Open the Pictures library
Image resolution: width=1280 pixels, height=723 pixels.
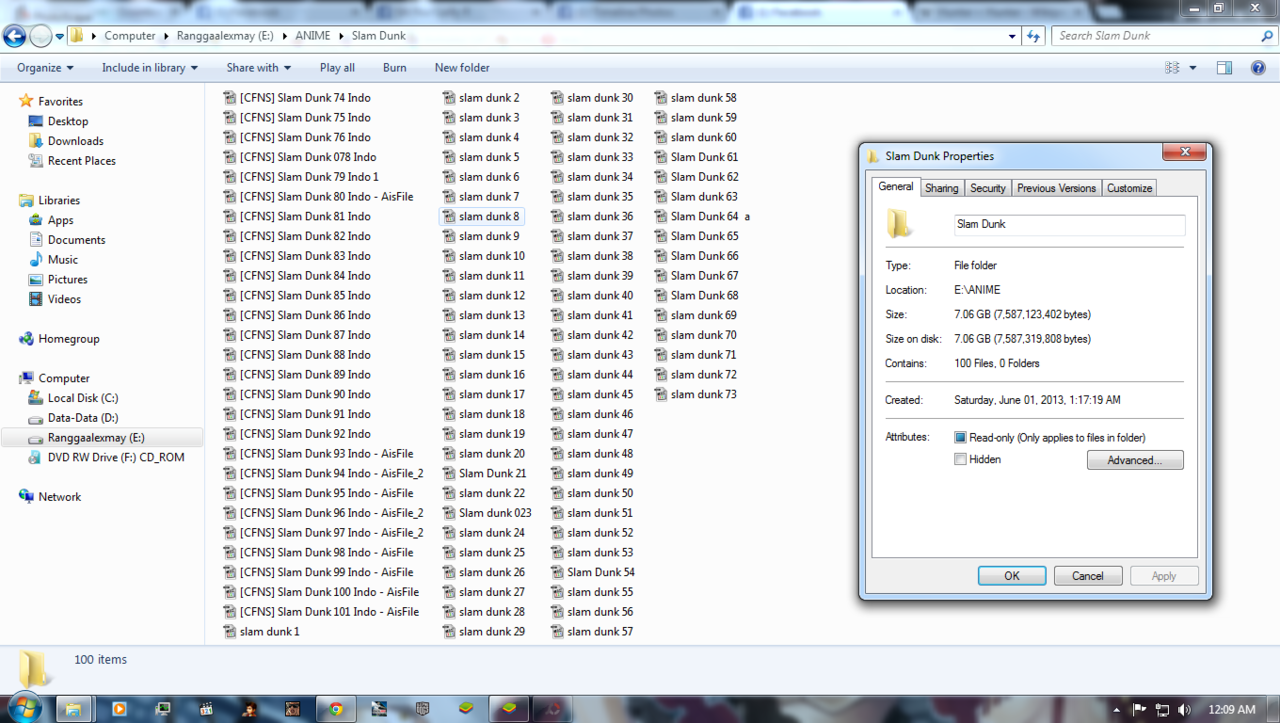coord(67,280)
